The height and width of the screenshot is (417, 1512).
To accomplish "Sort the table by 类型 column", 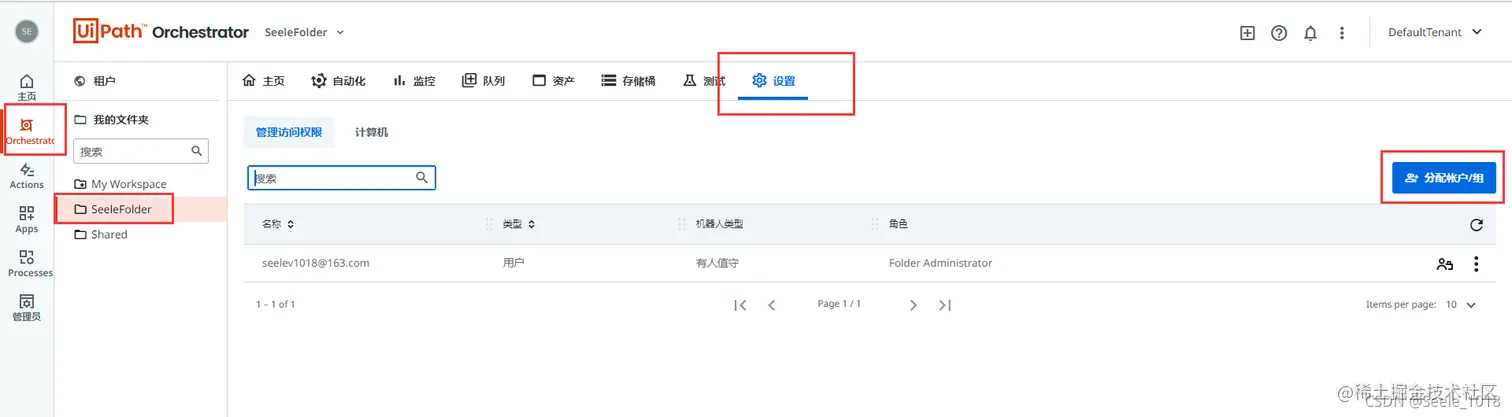I will (x=519, y=224).
